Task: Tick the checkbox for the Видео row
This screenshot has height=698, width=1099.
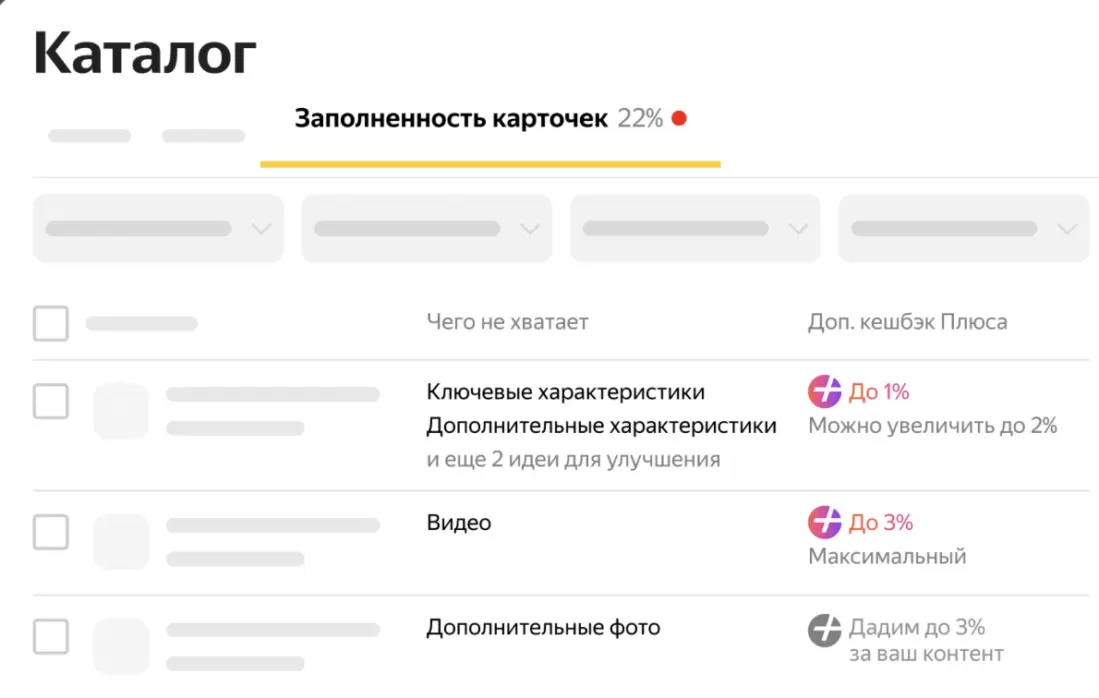Action: [x=51, y=531]
